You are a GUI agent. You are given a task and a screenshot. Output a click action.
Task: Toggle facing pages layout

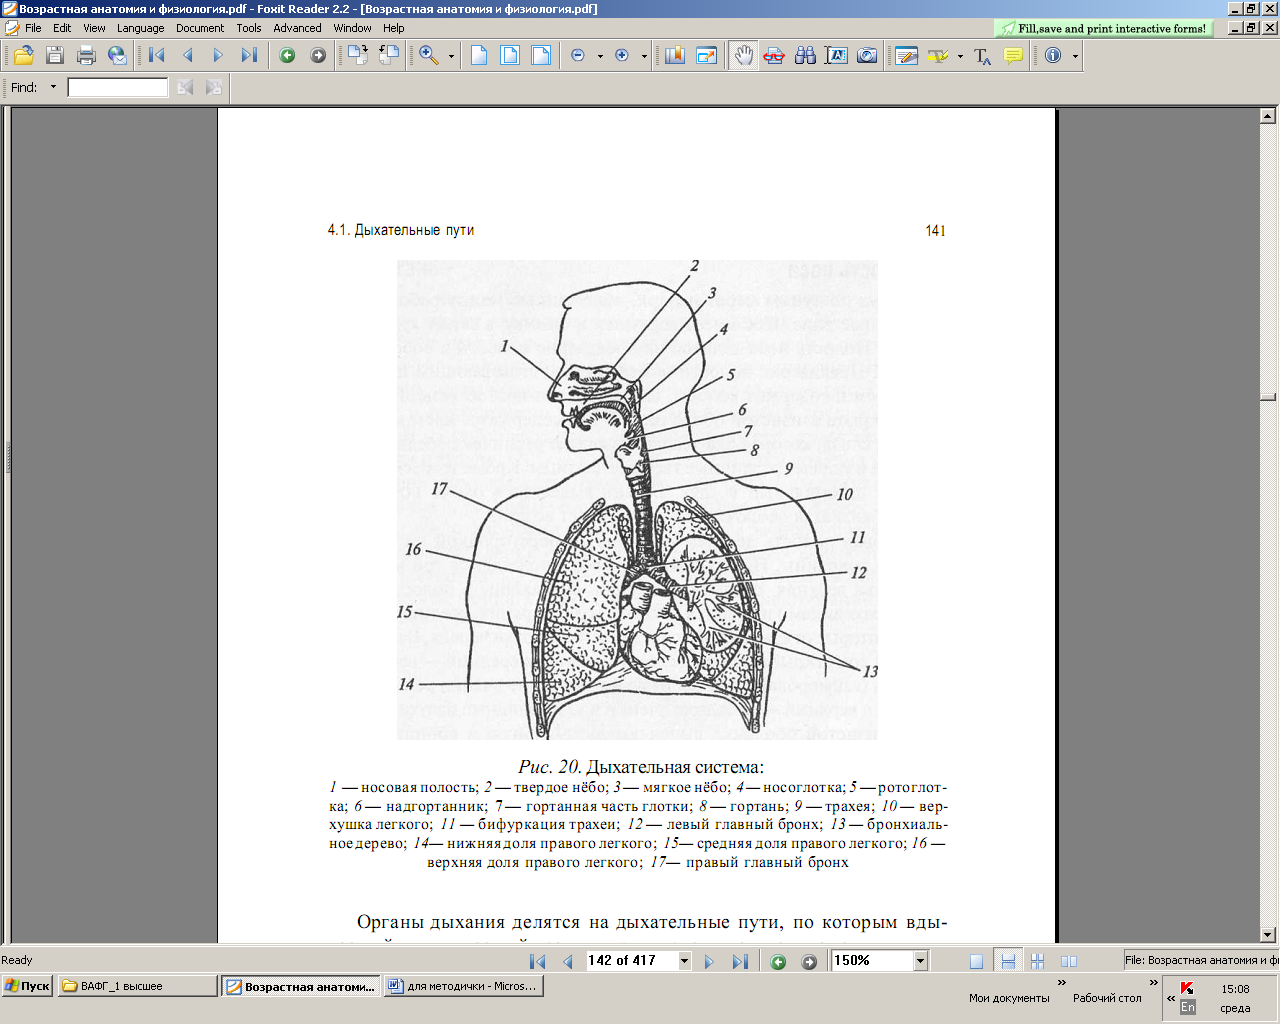1069,961
